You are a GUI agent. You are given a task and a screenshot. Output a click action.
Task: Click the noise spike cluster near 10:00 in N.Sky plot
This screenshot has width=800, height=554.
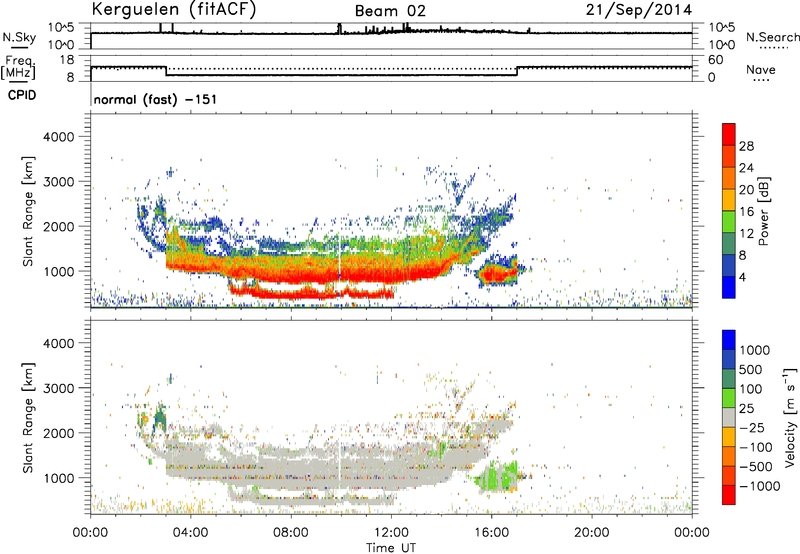[340, 29]
